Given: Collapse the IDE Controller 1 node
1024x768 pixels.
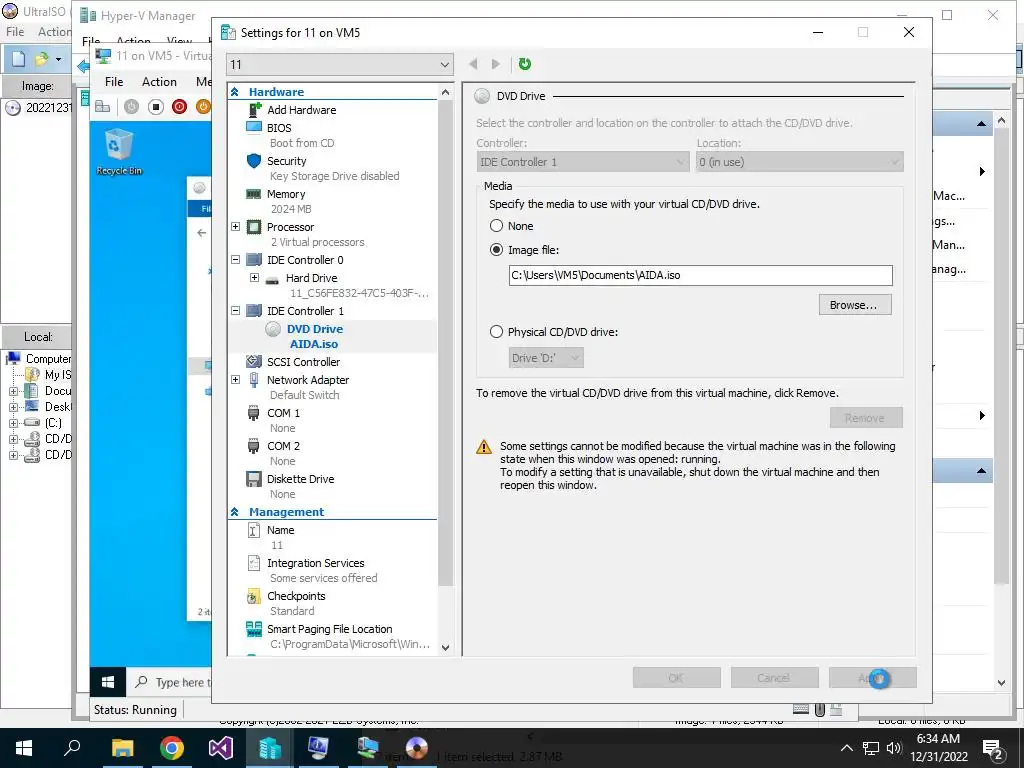Looking at the screenshot, I should coord(236,311).
